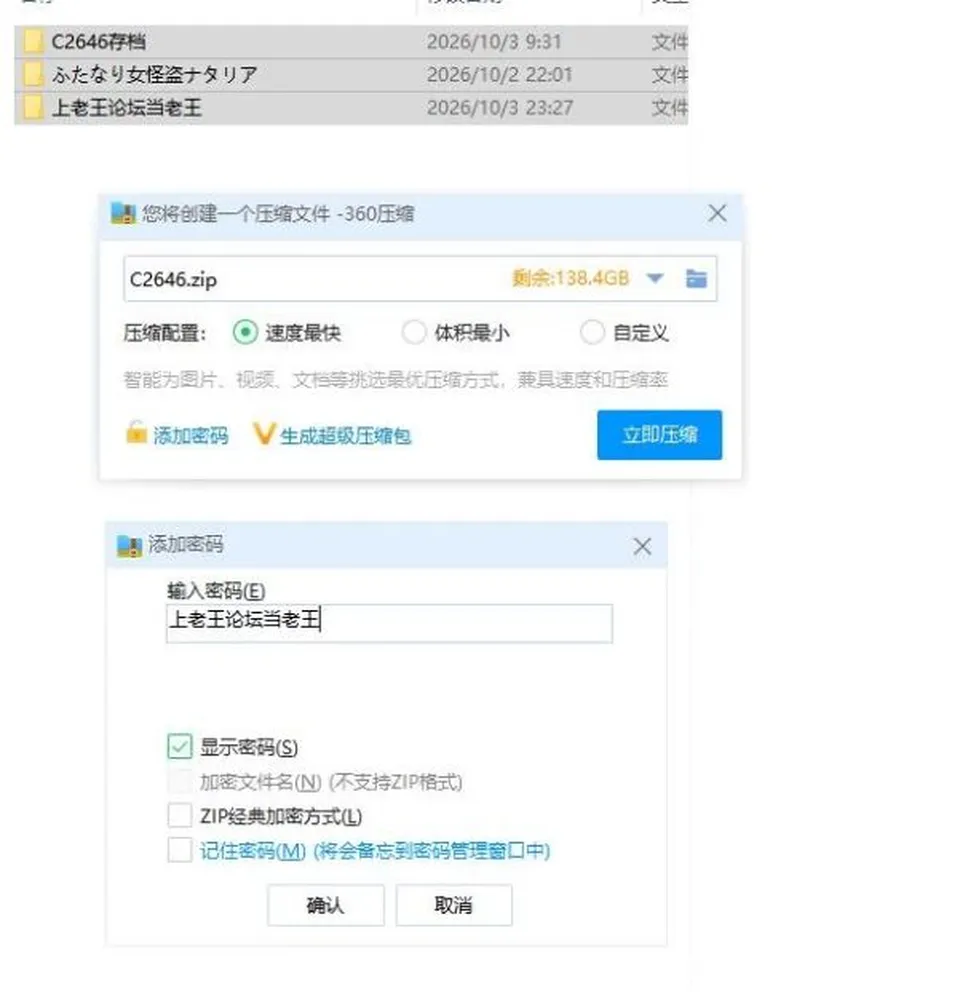Click the date 2026/10/2 22:01
This screenshot has height=992, width=960.
[499, 75]
